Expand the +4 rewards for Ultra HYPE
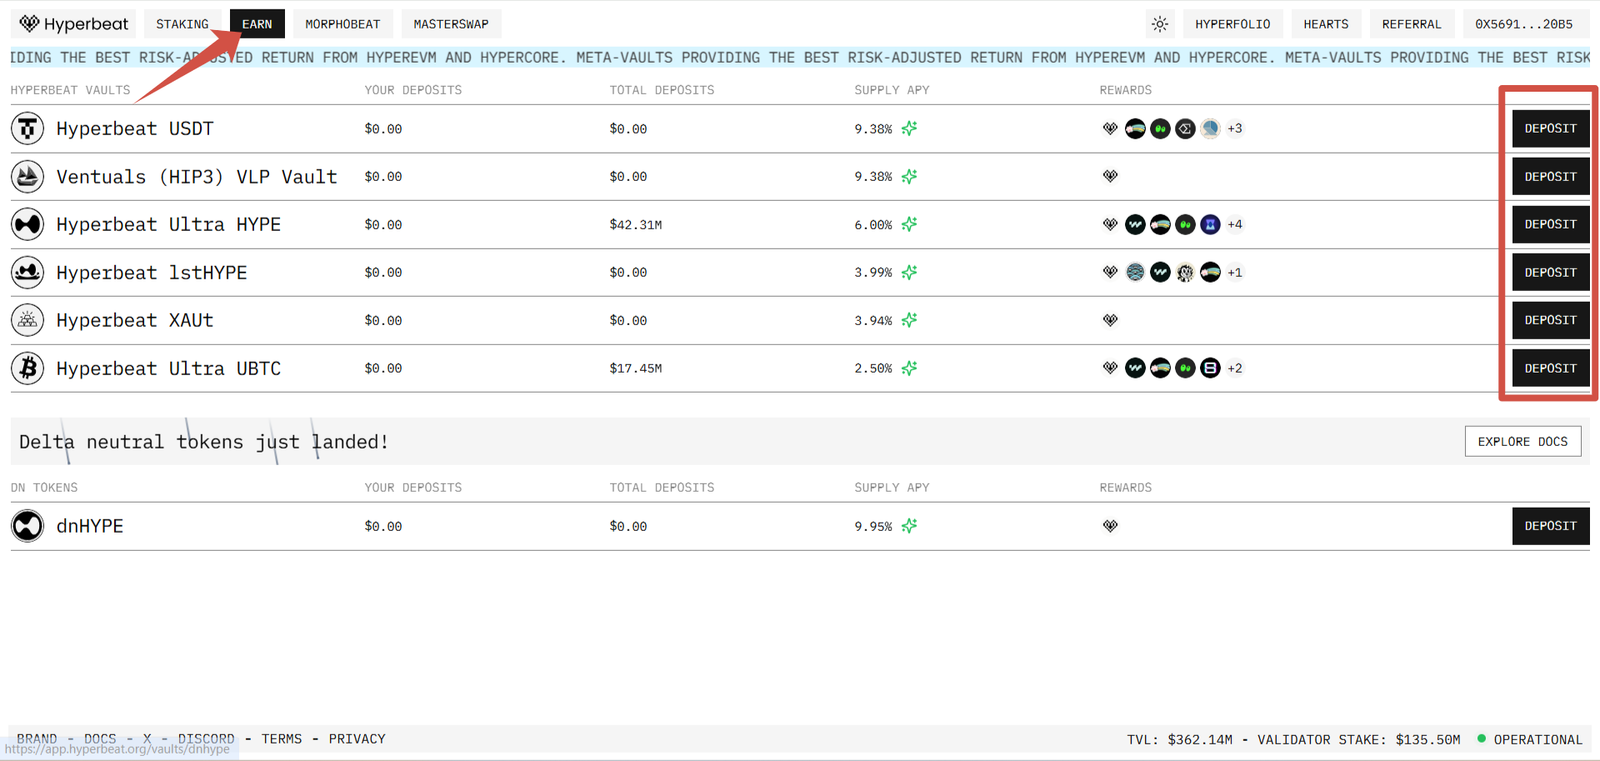The image size is (1600, 761). [1235, 225]
